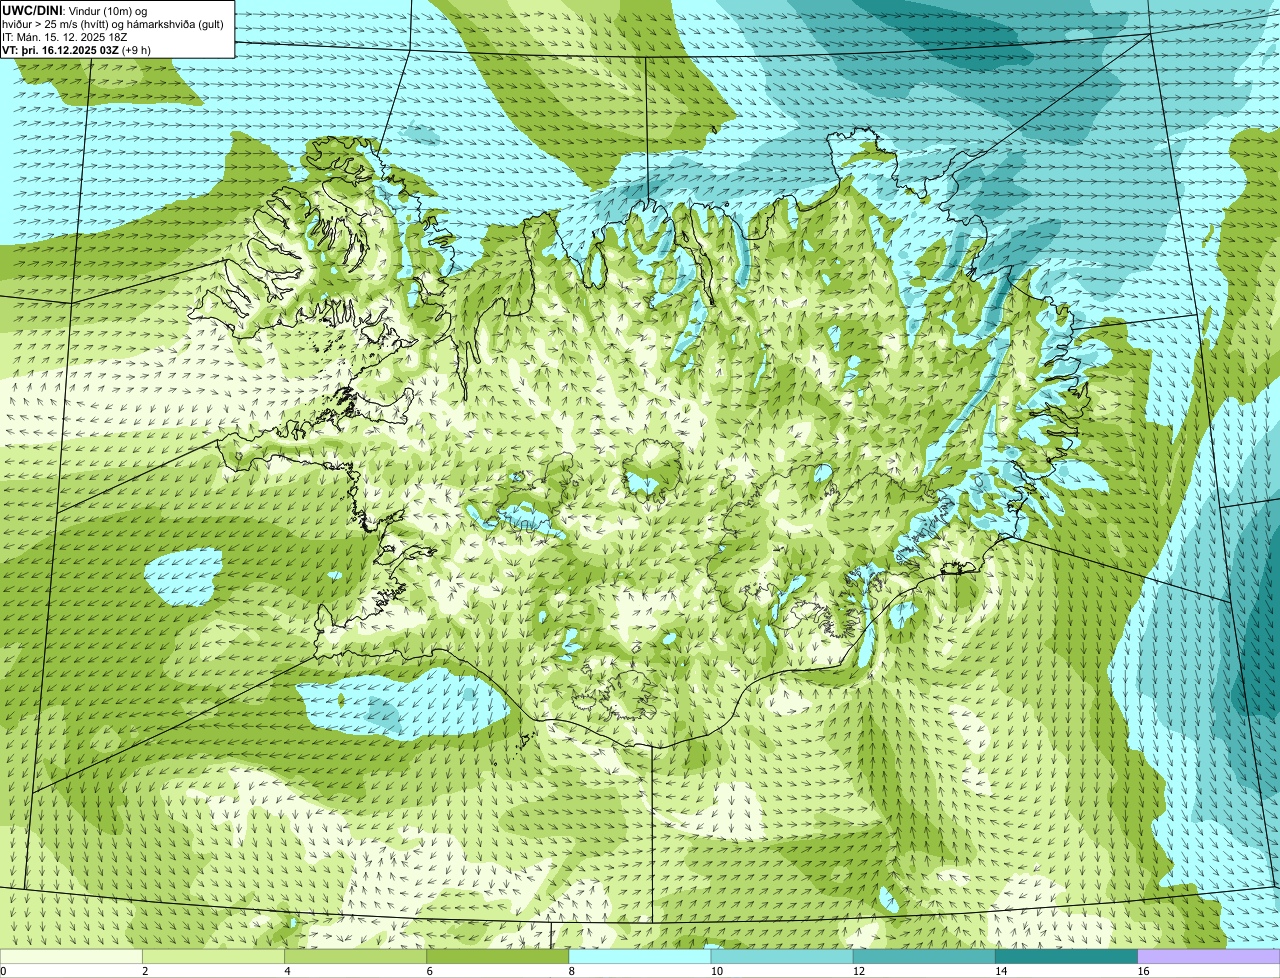Click the "IT: Mán. 15. 12. 2025 18Z" line
Screen dimensions: 1280x978
(65, 37)
